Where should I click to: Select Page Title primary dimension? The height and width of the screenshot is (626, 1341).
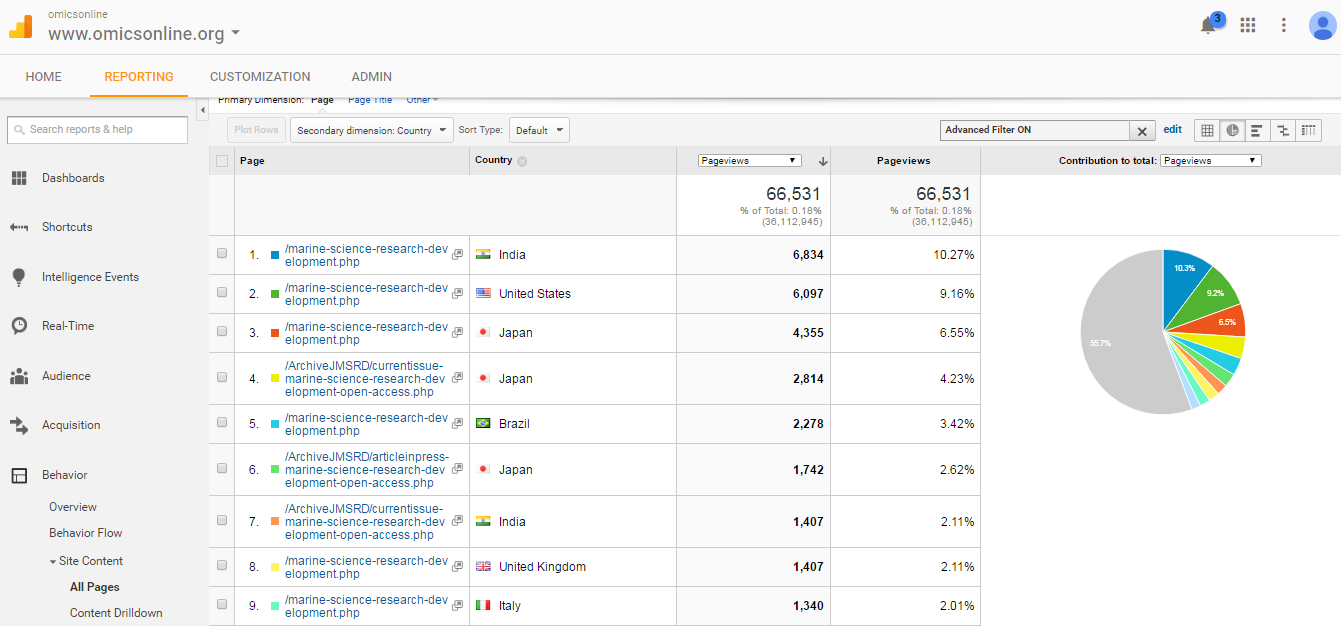coord(370,100)
